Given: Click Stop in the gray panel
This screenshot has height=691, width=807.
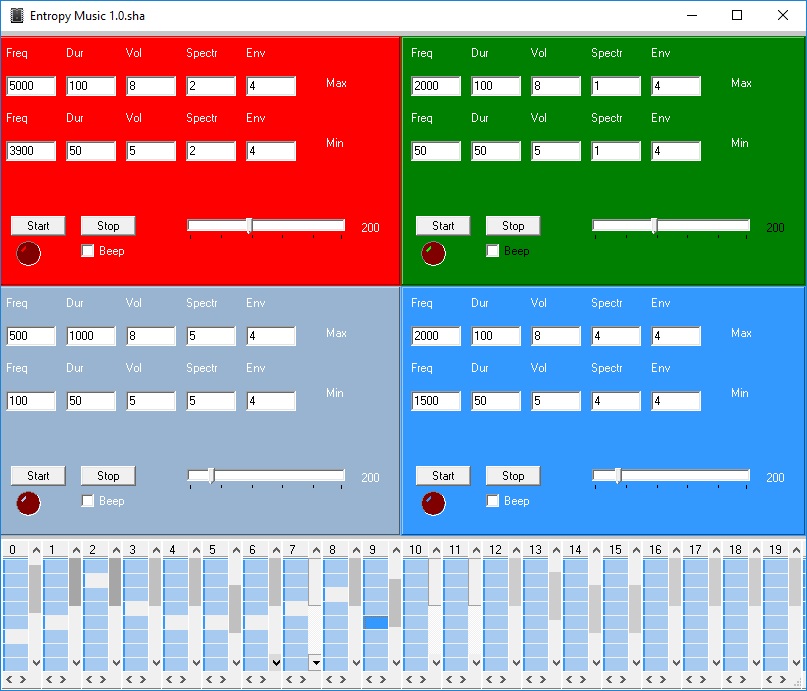Looking at the screenshot, I should tap(108, 476).
